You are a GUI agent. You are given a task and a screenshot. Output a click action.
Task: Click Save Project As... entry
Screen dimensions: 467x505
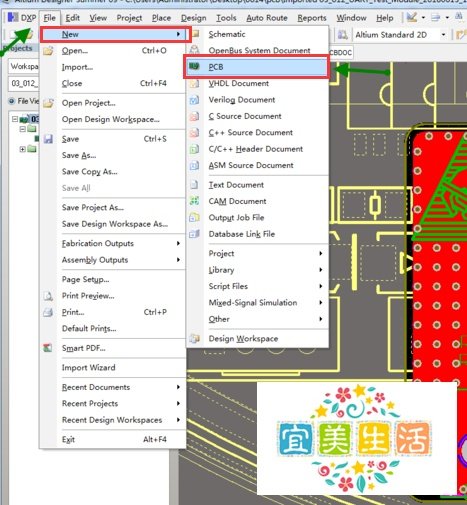click(x=112, y=207)
